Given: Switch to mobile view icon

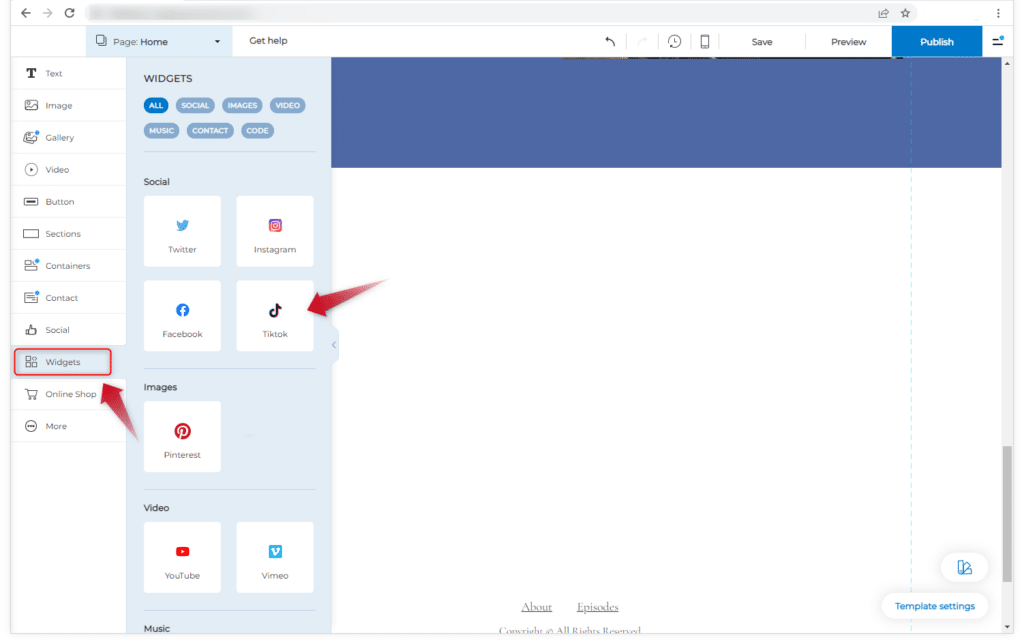Looking at the screenshot, I should coord(705,42).
